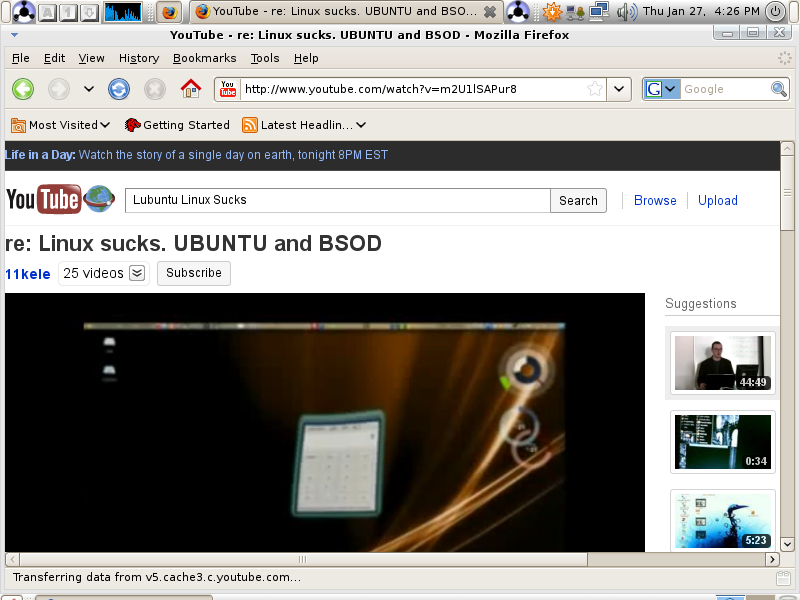Subscribe to the 11kele channel
The width and height of the screenshot is (800, 600).
[x=194, y=273]
